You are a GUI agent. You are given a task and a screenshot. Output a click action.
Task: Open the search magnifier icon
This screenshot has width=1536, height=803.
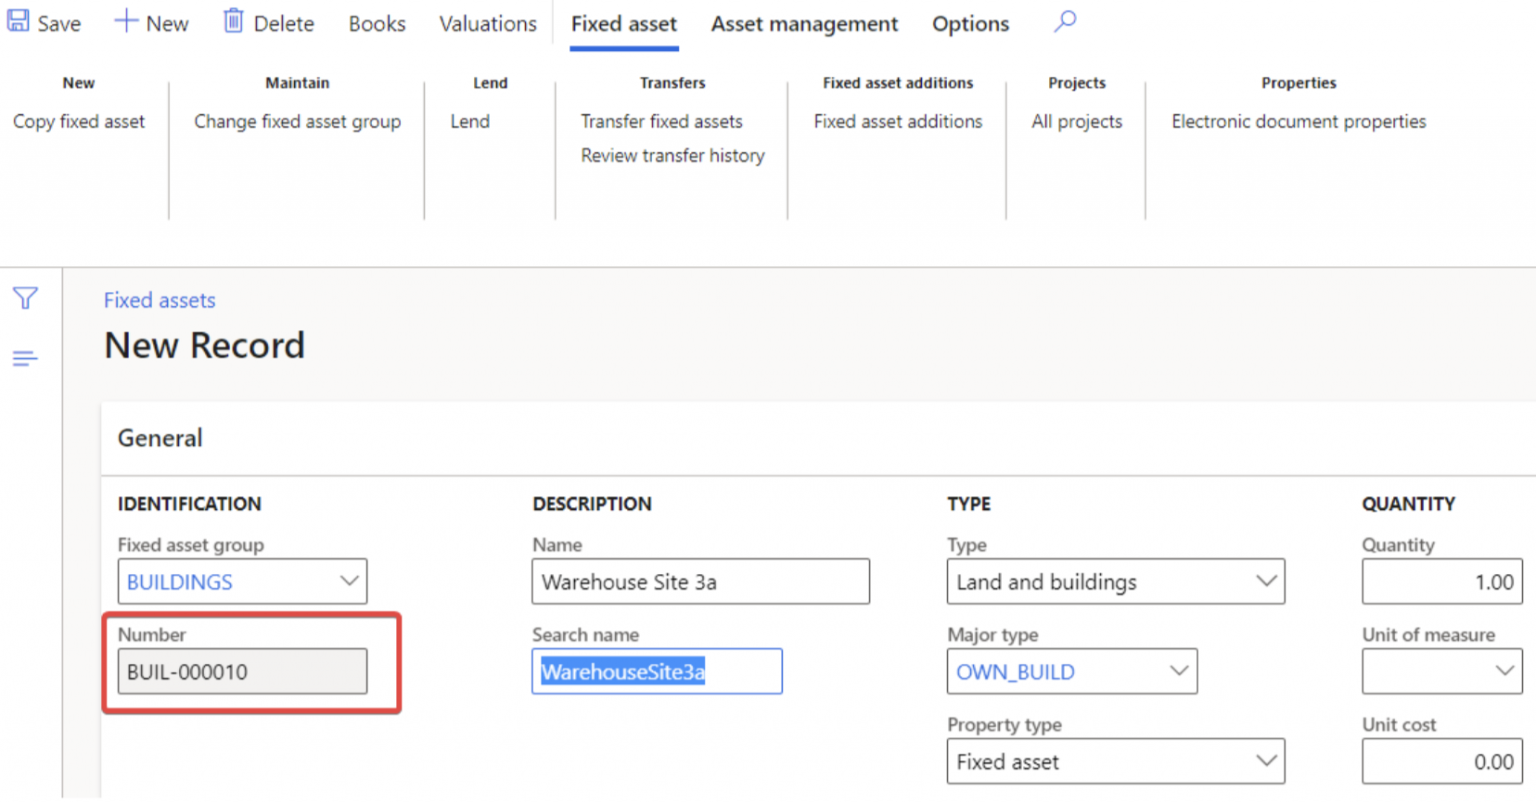(1064, 22)
